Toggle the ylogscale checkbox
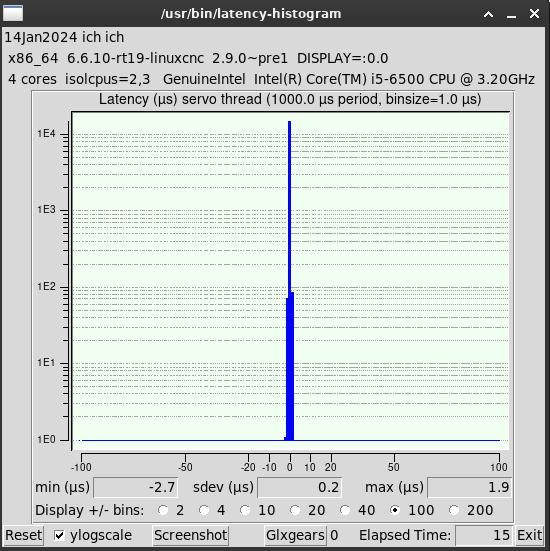The width and height of the screenshot is (550, 551). [59, 536]
